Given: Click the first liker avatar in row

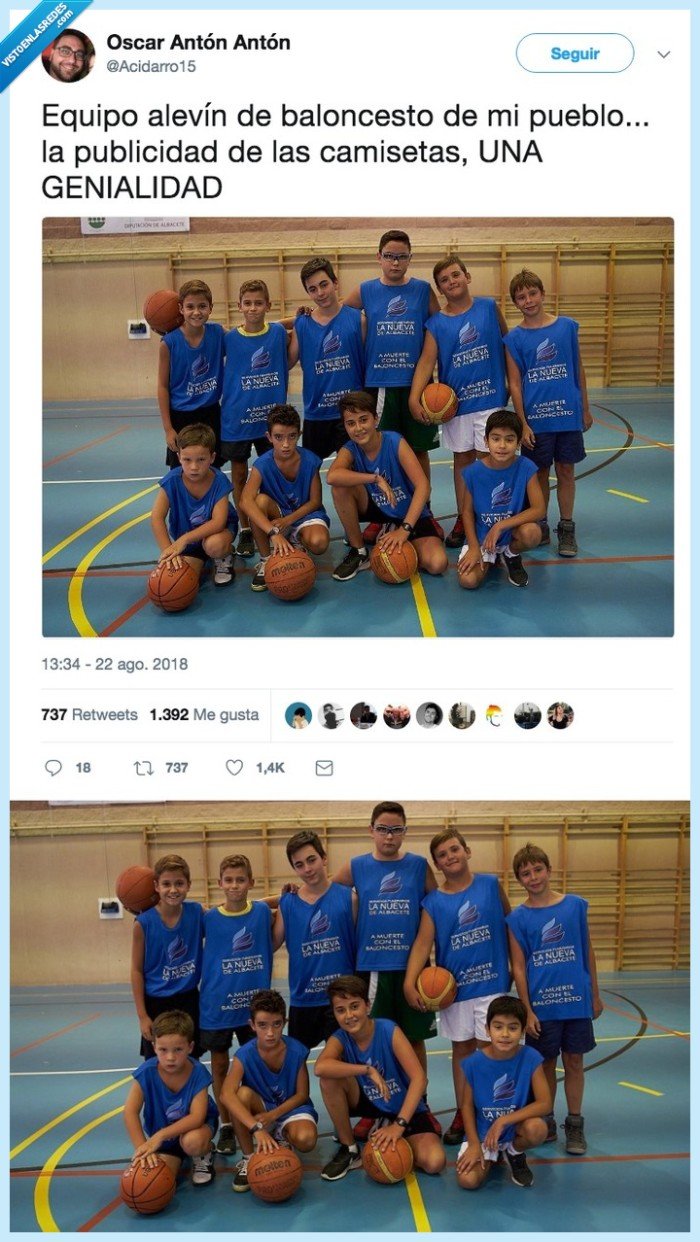Looking at the screenshot, I should coord(298,715).
